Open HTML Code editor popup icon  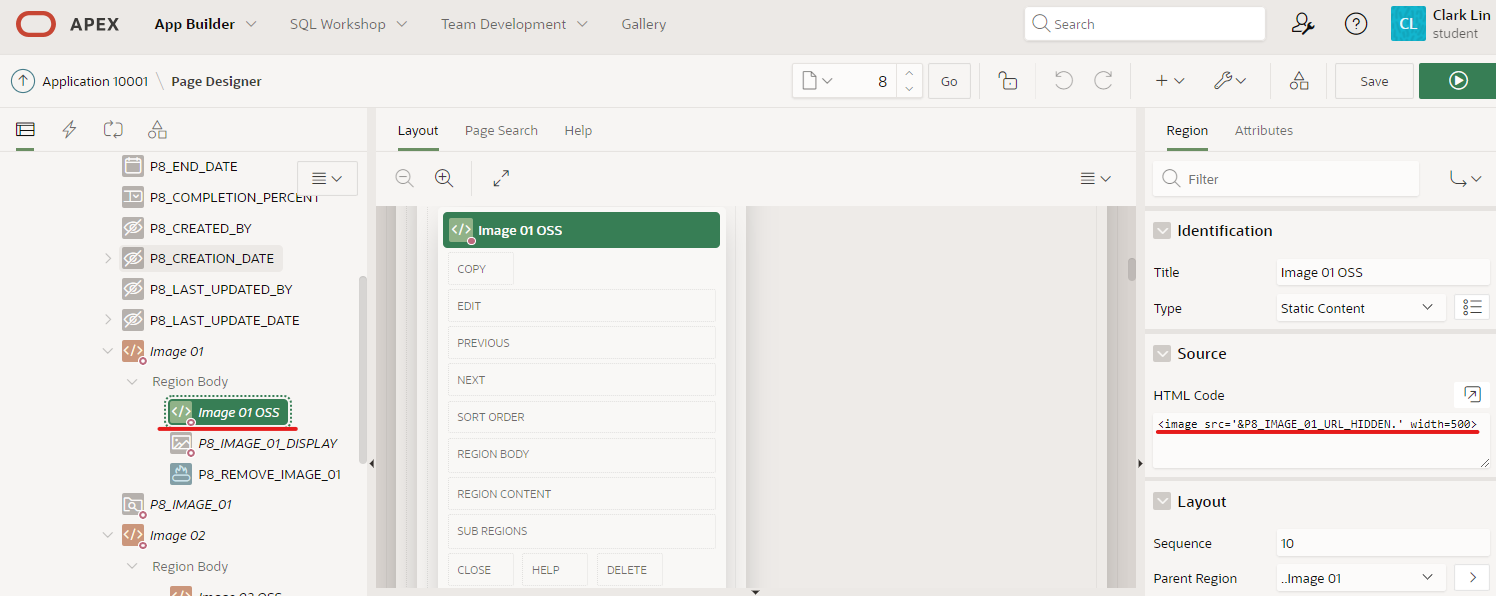coord(1471,394)
